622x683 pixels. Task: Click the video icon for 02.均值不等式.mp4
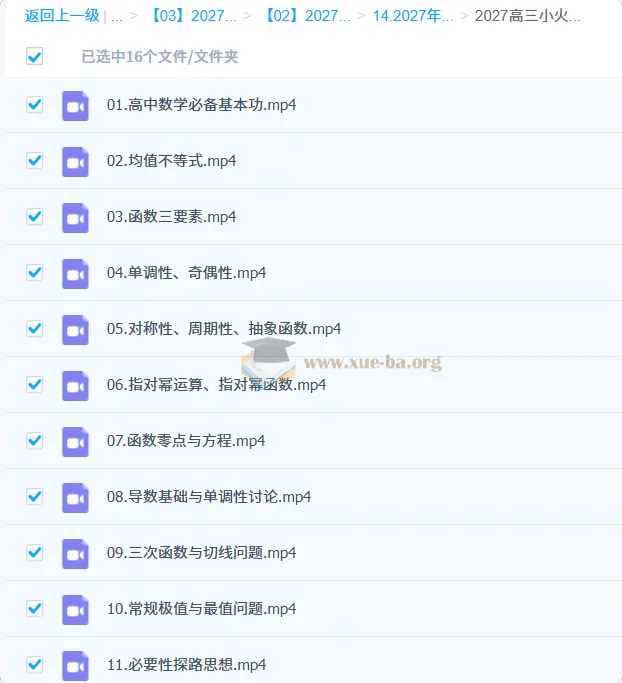(75, 162)
